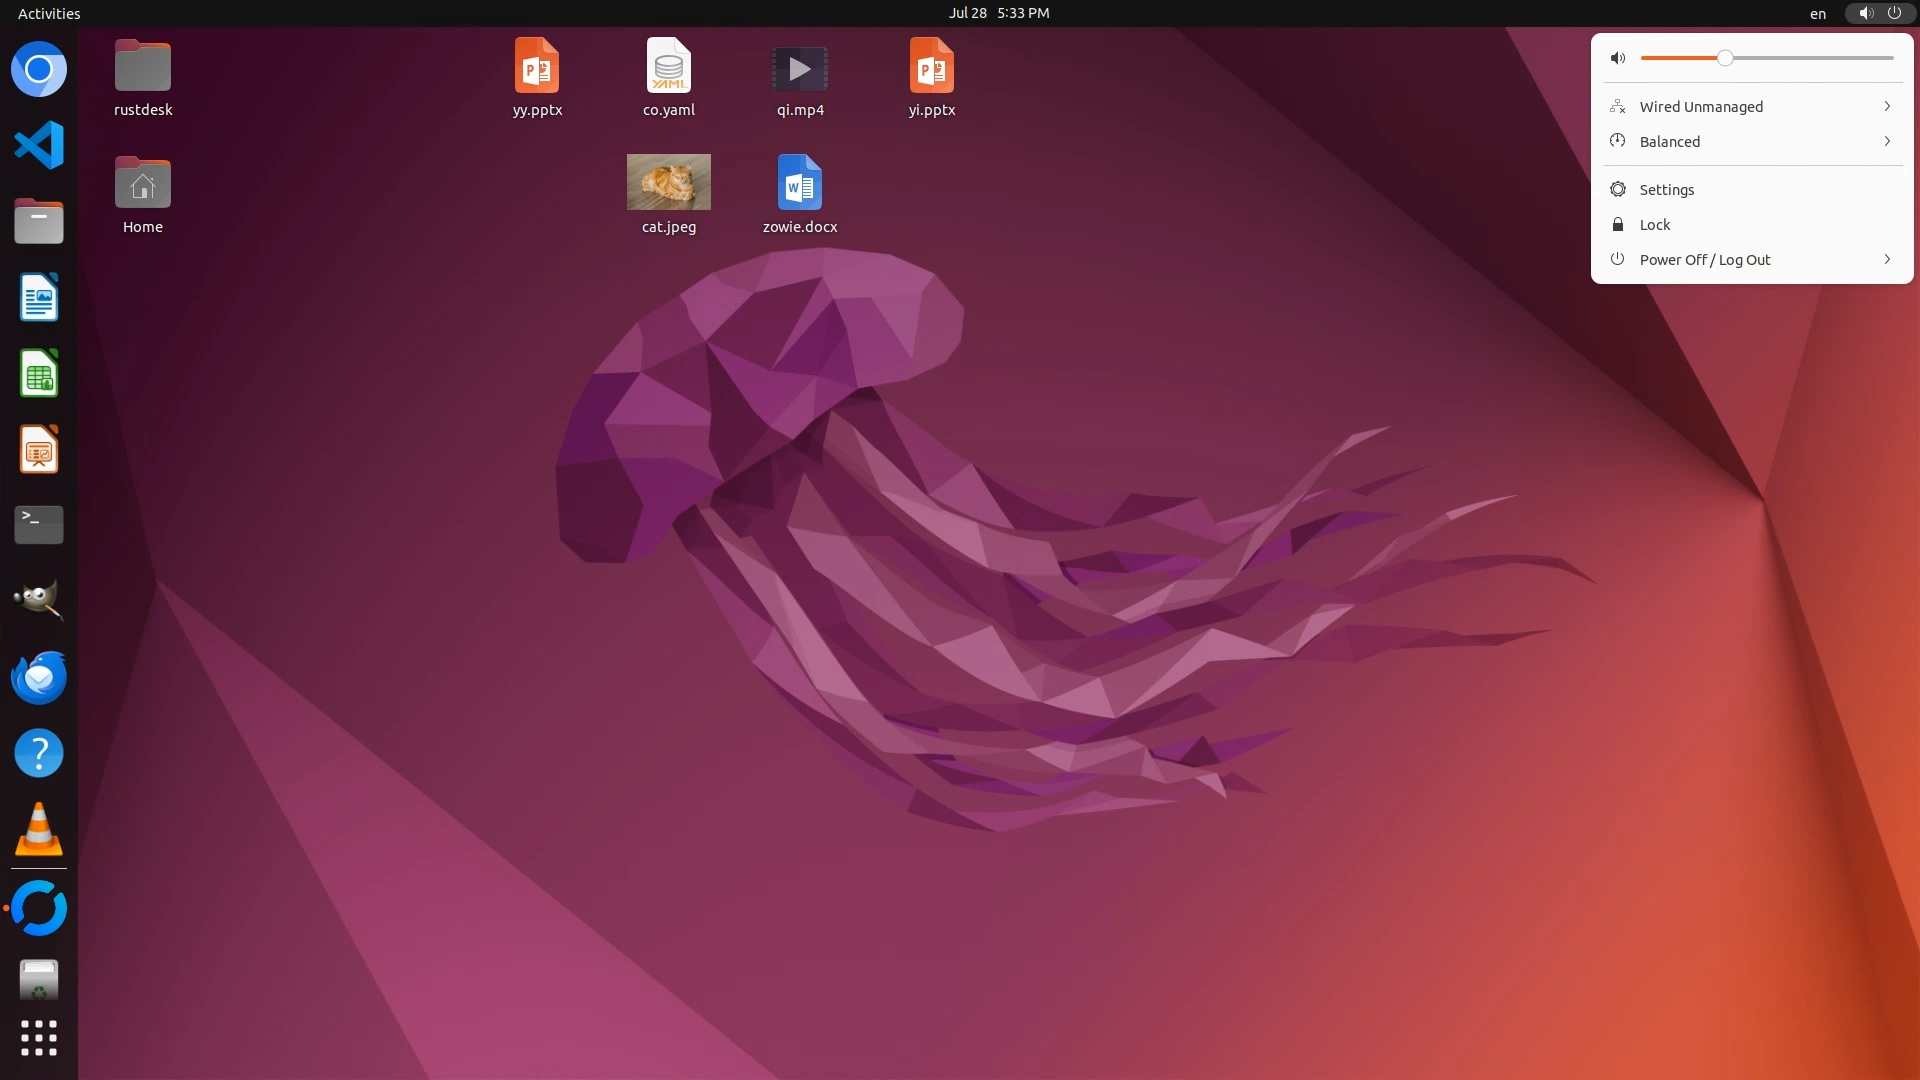
Task: Open the date and time clock menu
Action: pyautogui.click(x=998, y=13)
